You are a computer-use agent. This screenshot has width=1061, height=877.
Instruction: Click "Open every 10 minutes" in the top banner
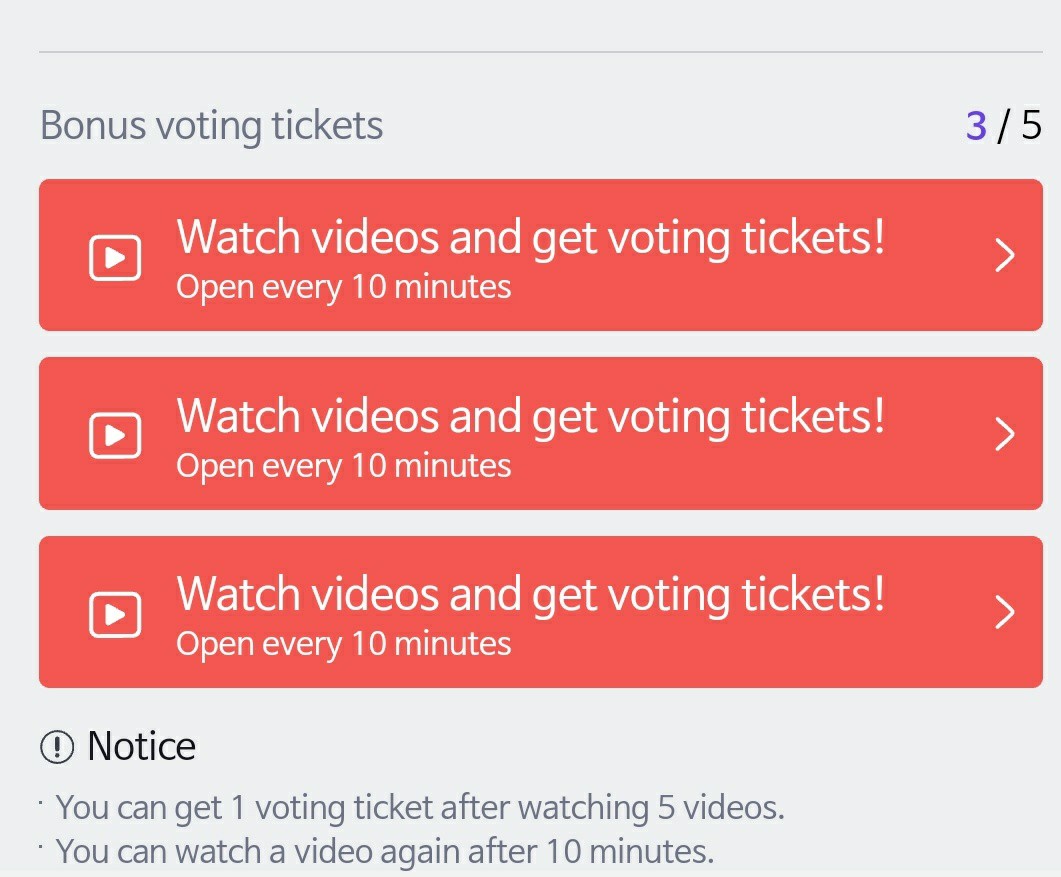343,288
